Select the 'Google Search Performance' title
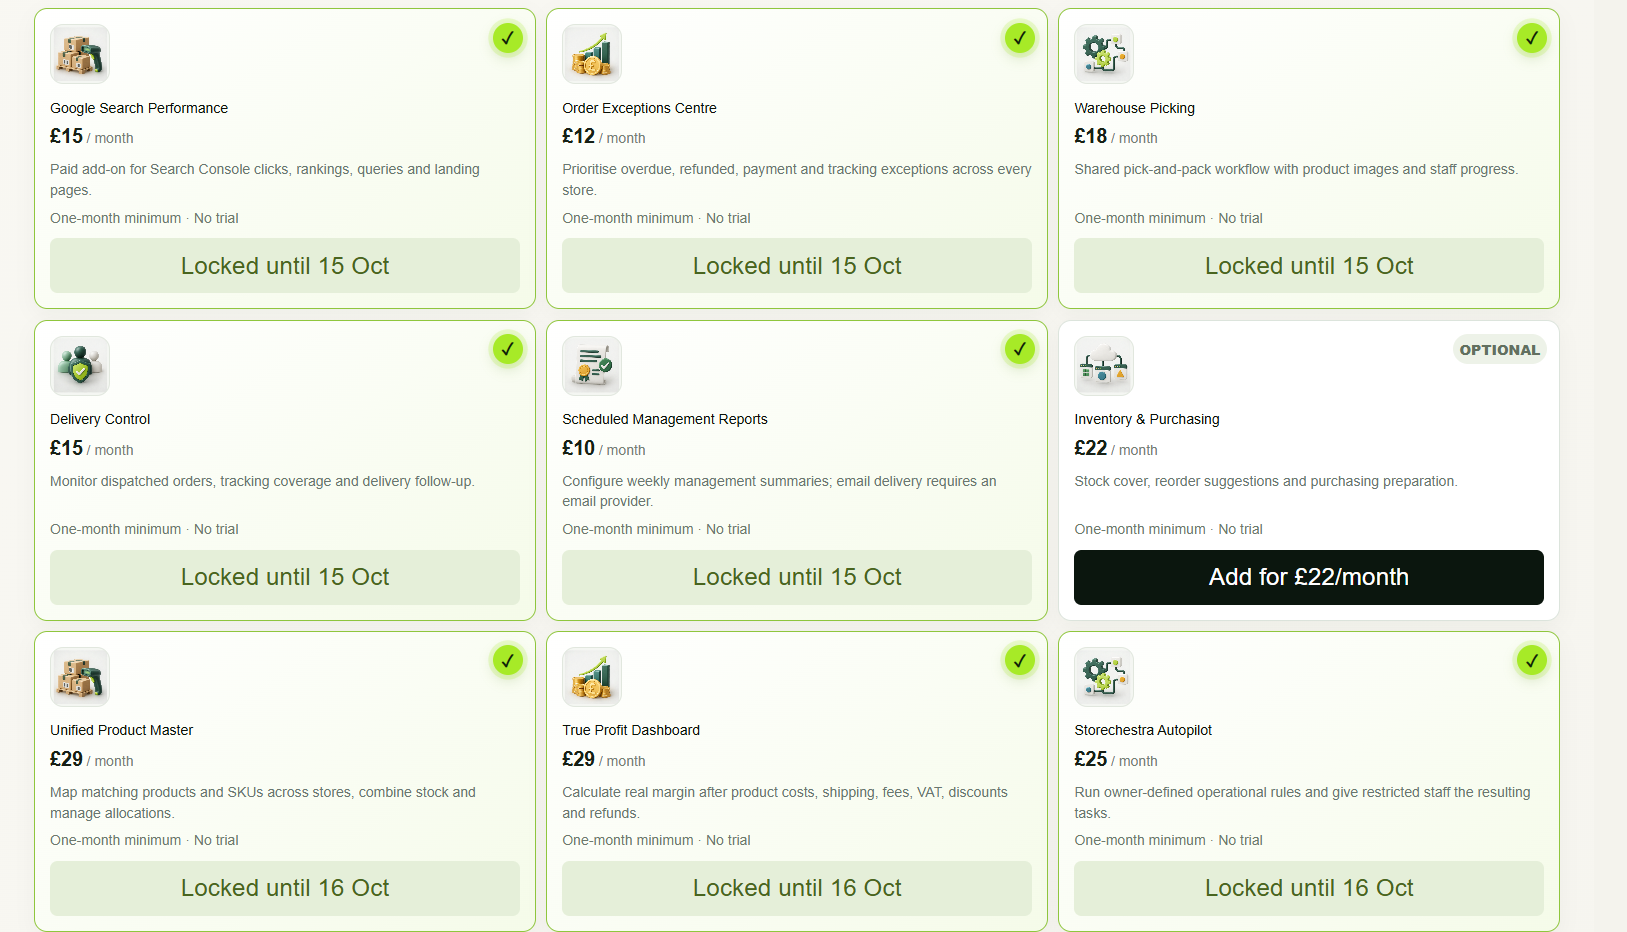1627x932 pixels. point(139,108)
